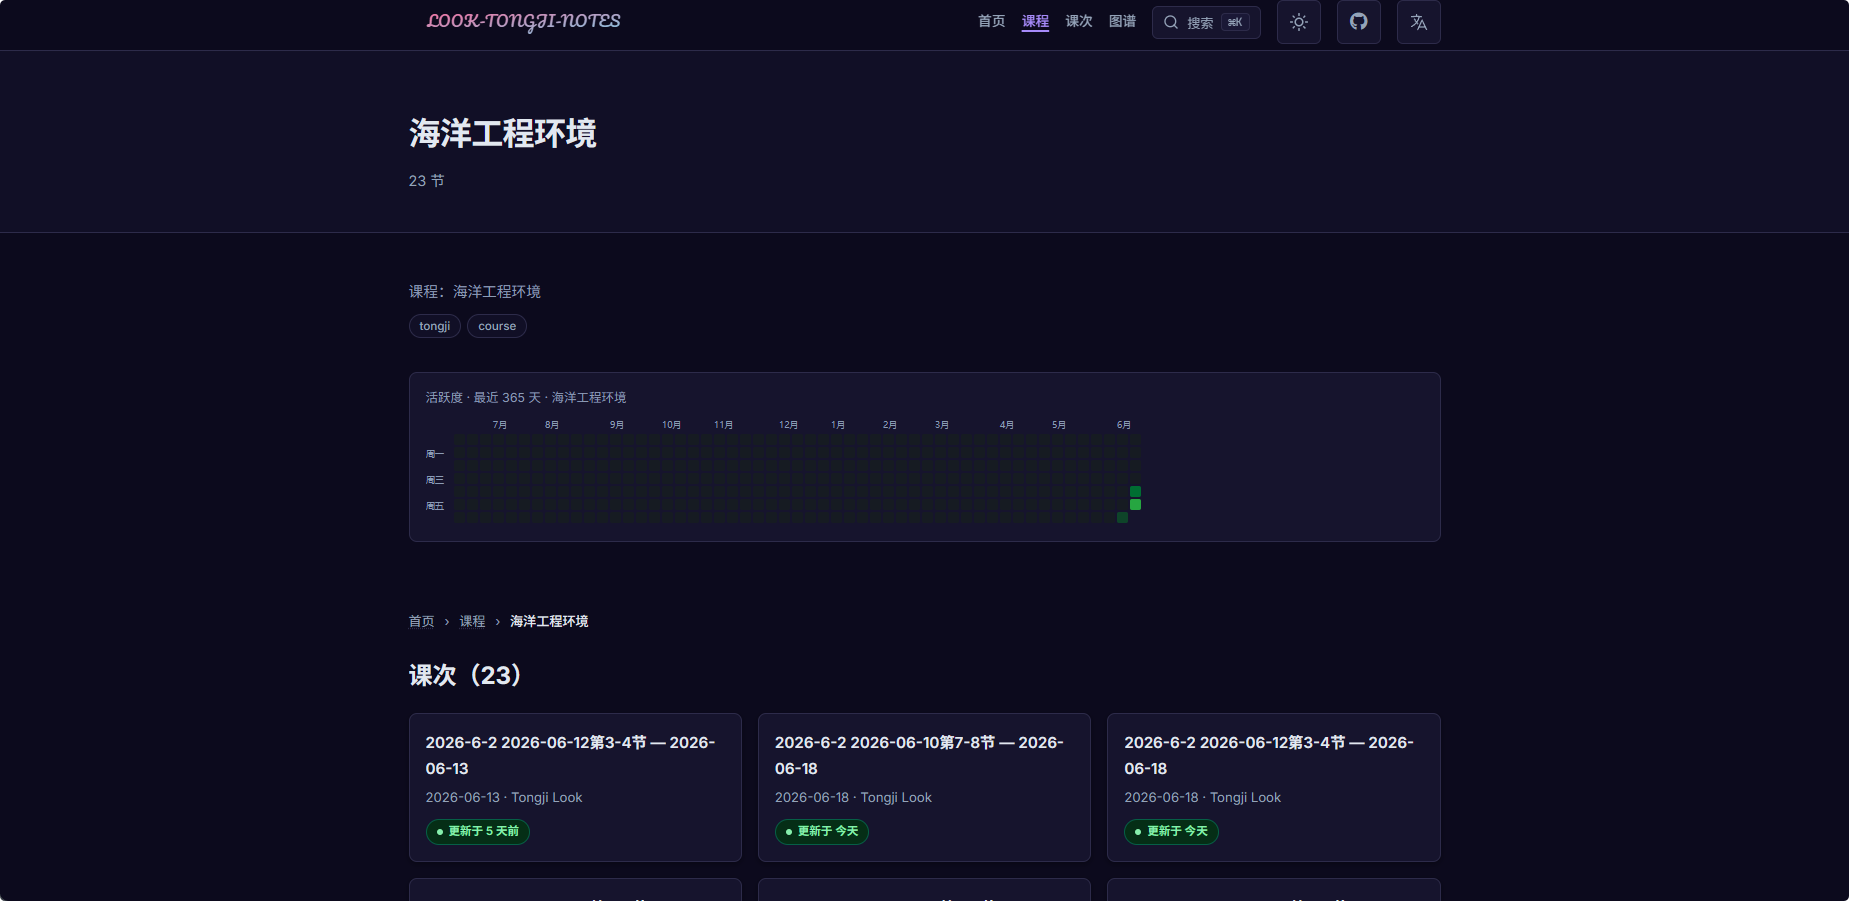Open the language translation icon
The image size is (1849, 901).
point(1419,22)
